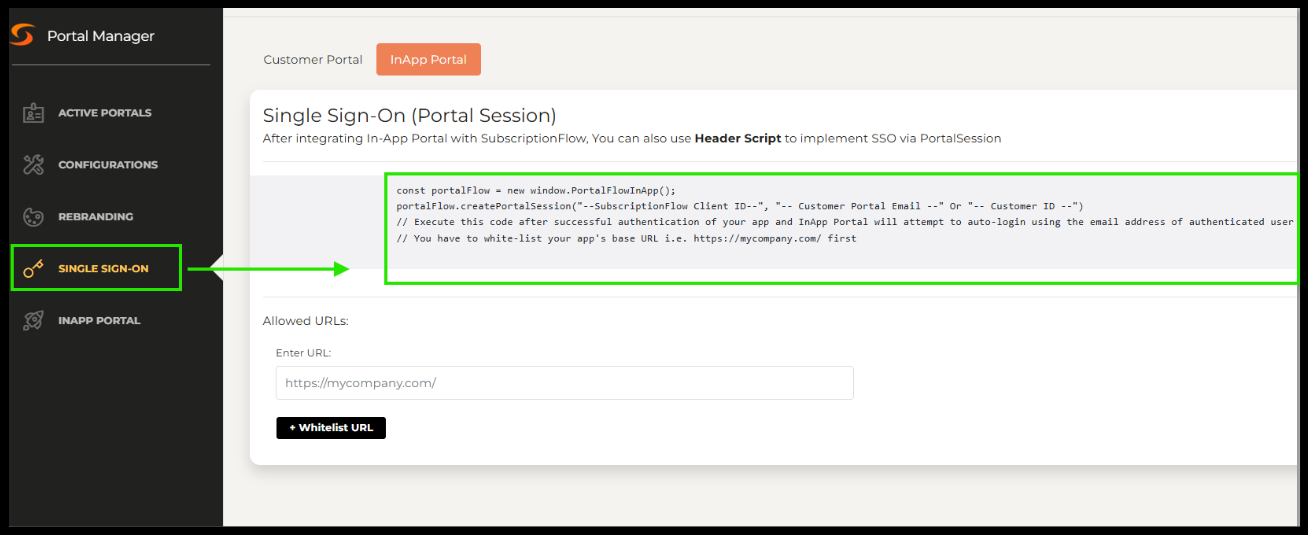Go to the Rebranding section label
1308x535 pixels.
click(x=96, y=217)
